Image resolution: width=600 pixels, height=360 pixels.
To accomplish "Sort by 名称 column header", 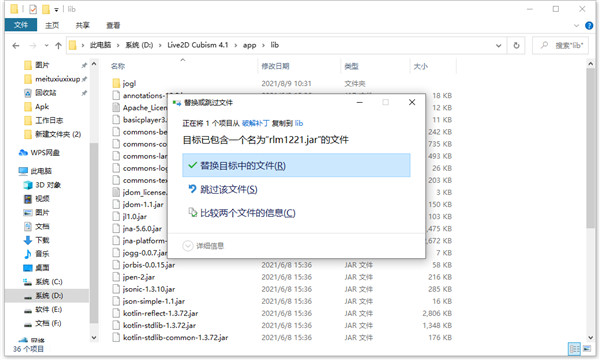I will pos(118,66).
